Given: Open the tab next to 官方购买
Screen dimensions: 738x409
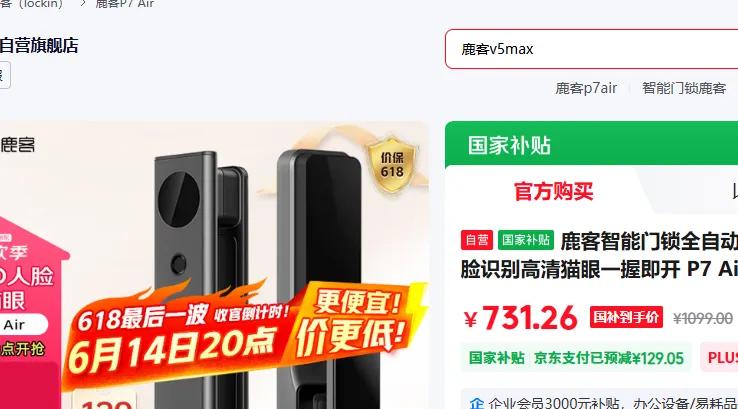Looking at the screenshot, I should coord(735,192).
